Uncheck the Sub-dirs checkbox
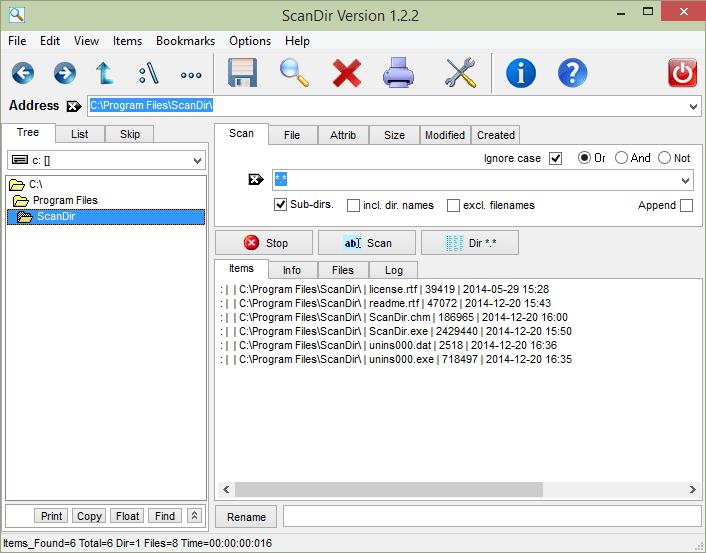This screenshot has height=553, width=706. (x=280, y=205)
